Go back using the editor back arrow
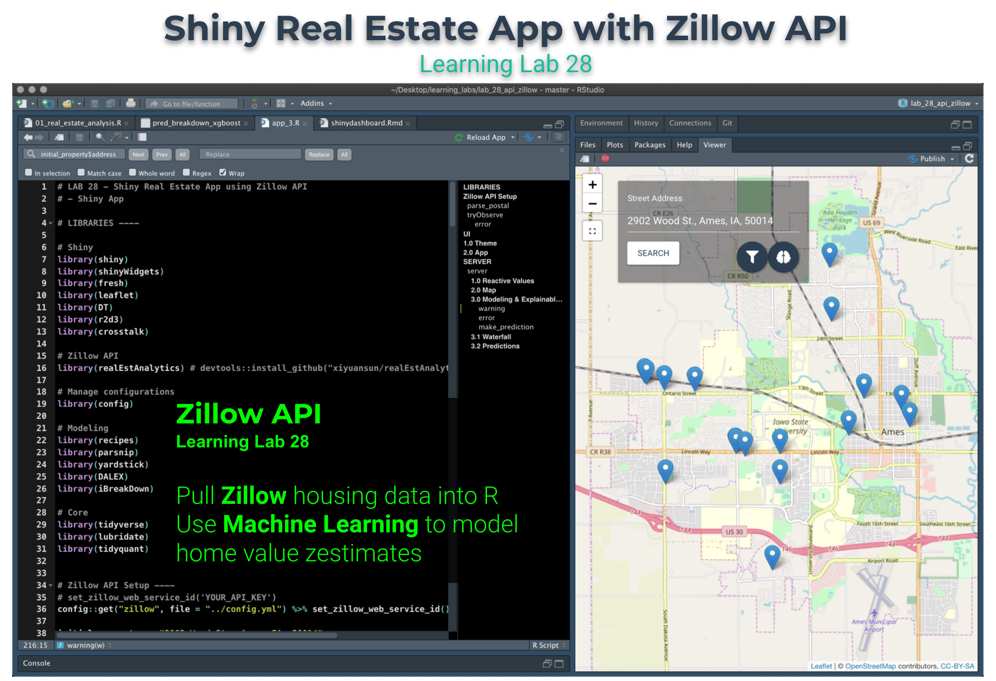 28,137
